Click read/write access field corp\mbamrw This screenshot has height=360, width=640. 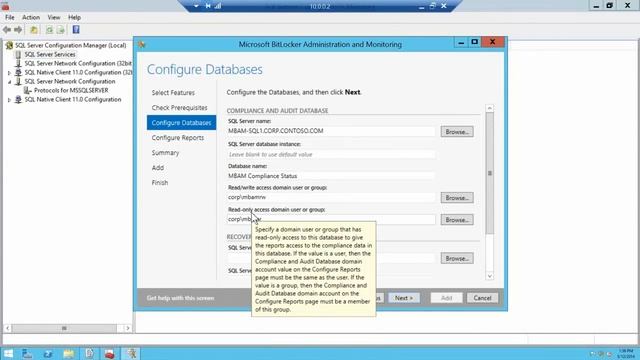(x=331, y=197)
